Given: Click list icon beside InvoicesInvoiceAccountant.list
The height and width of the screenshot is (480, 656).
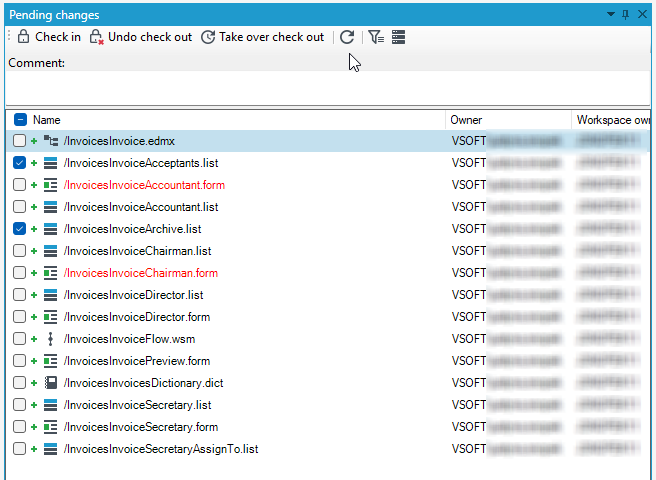Looking at the screenshot, I should (x=51, y=207).
